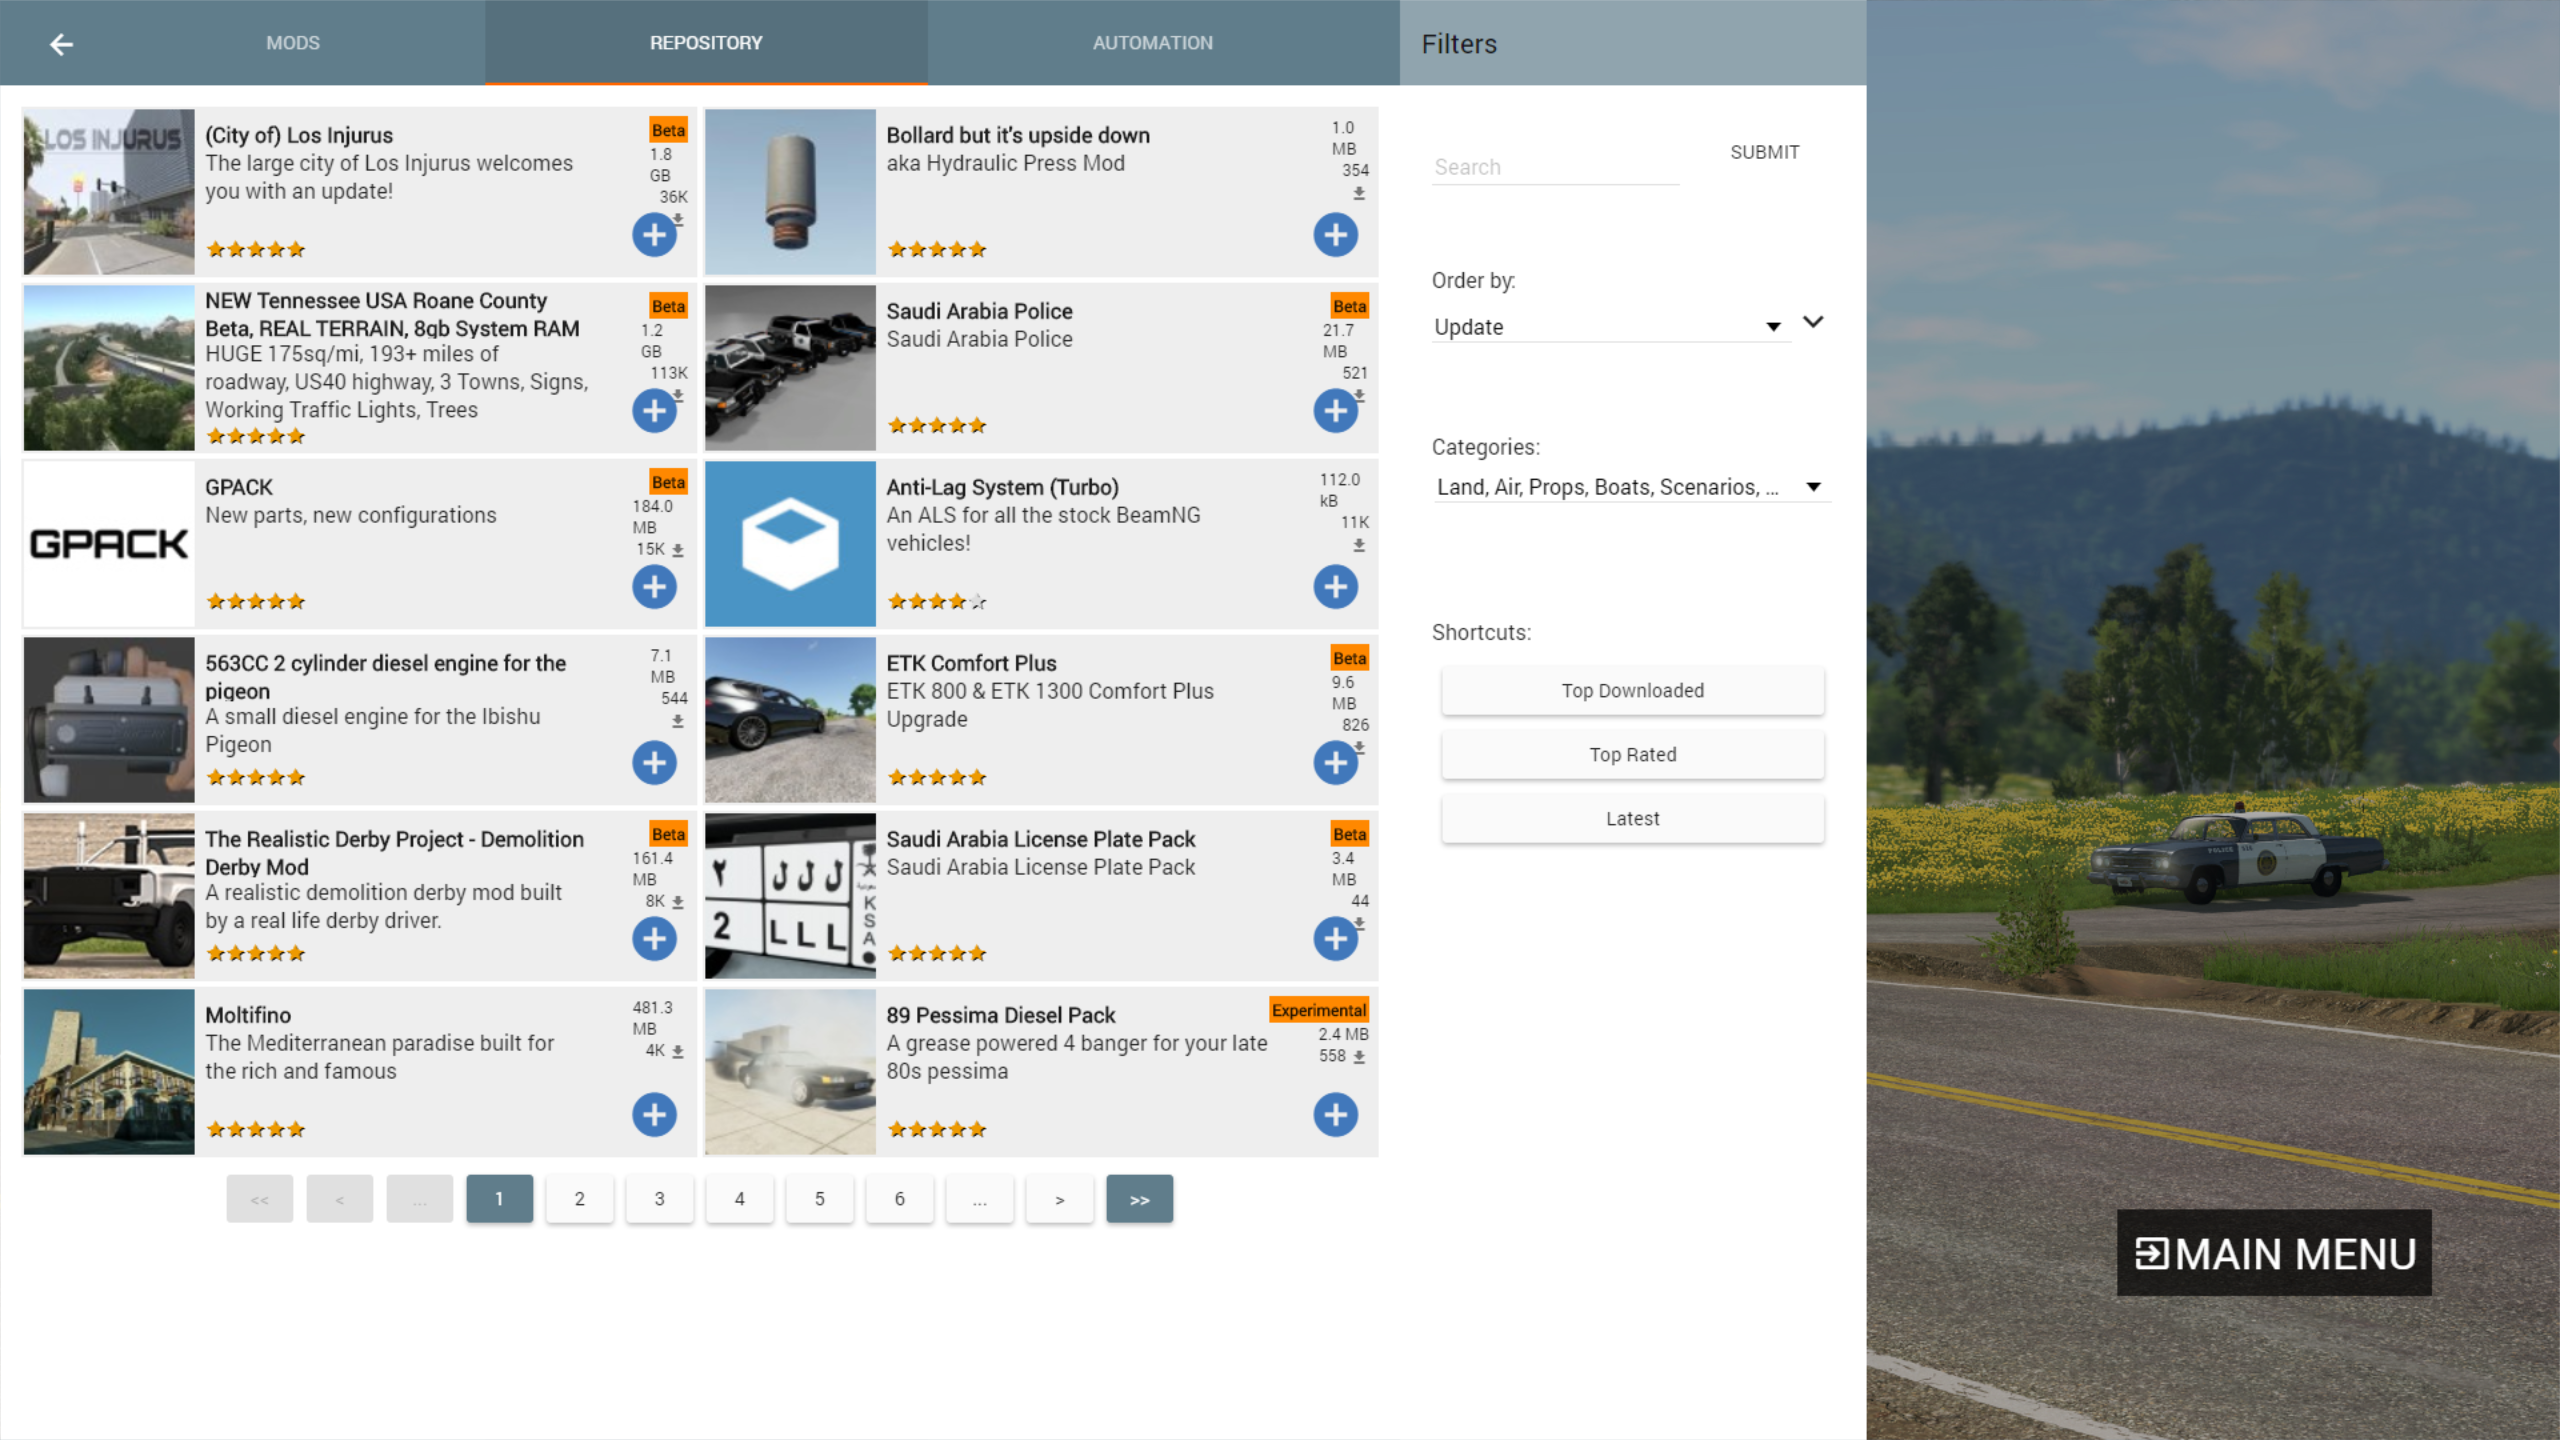This screenshot has height=1440, width=2560.
Task: Add the ETK Comfort Plus mod
Action: point(1335,763)
